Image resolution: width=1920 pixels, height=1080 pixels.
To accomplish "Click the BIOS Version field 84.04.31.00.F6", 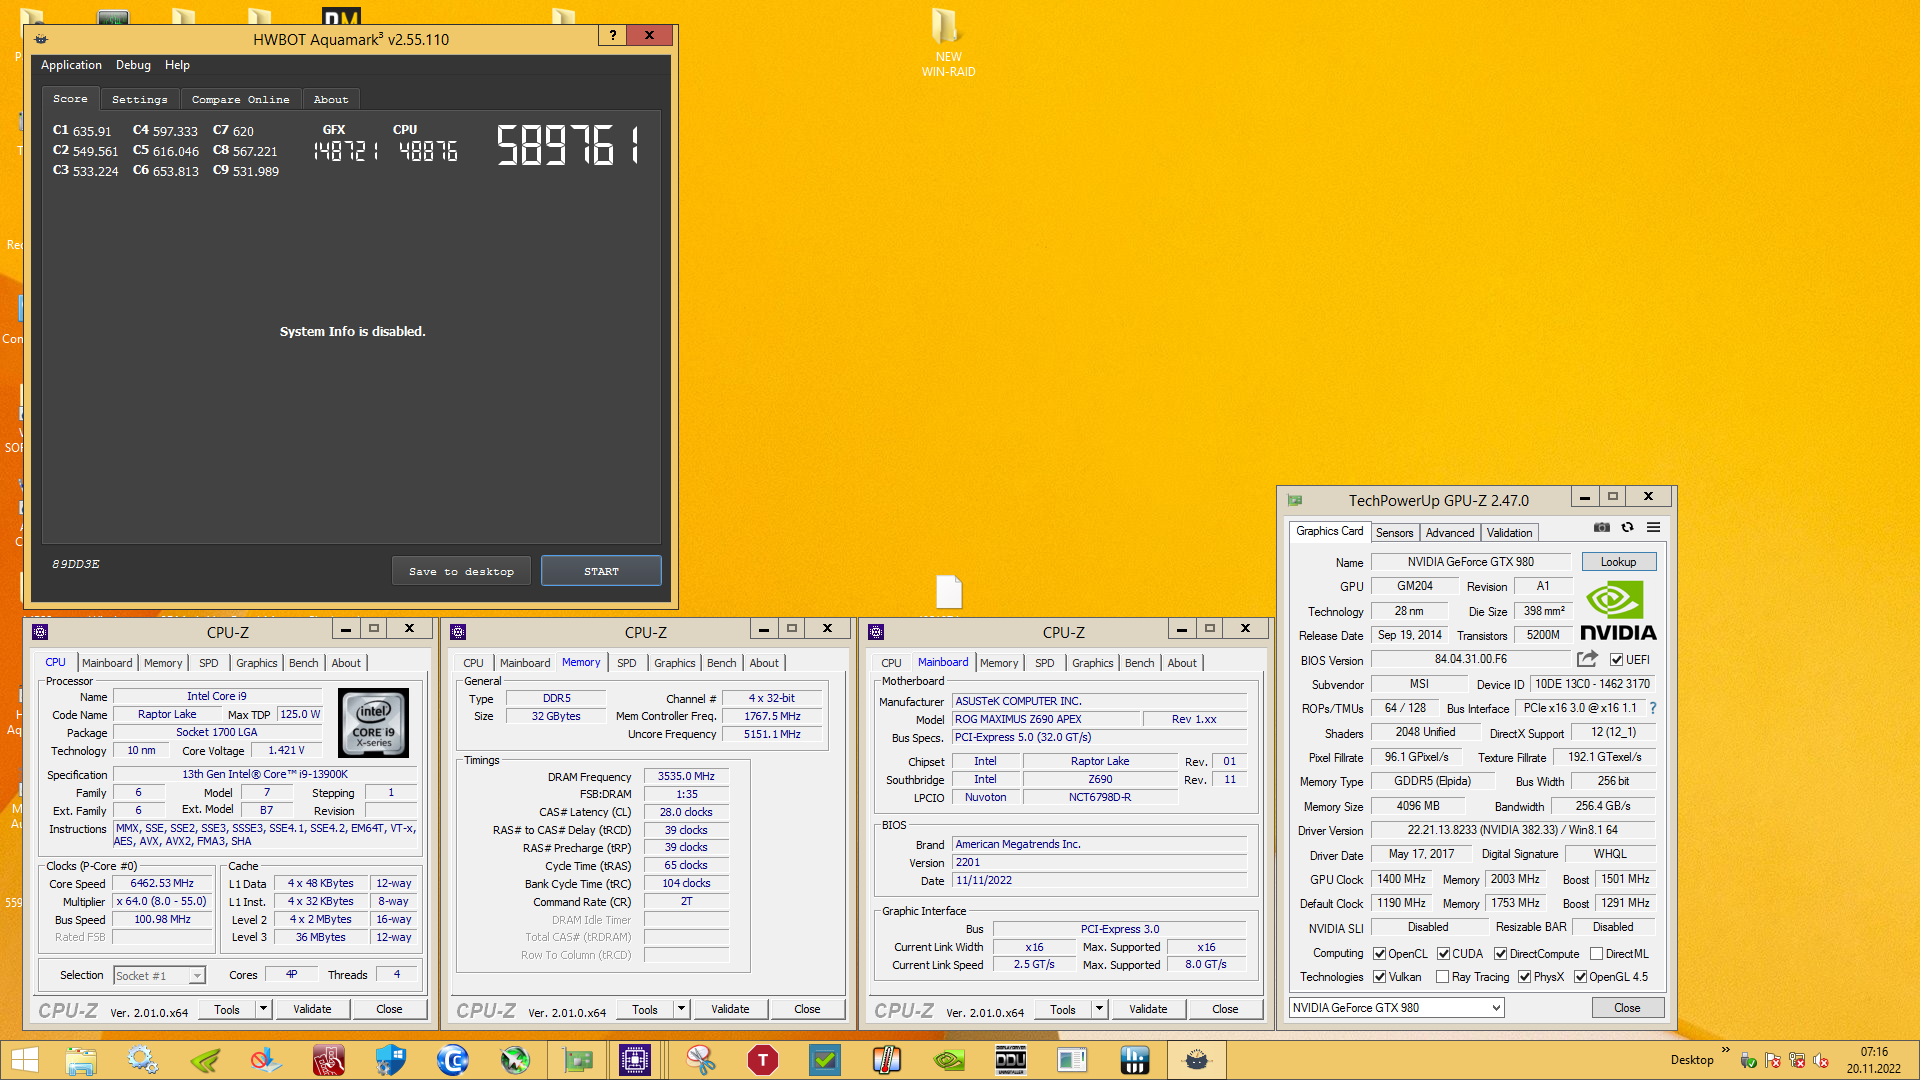I will (1470, 660).
